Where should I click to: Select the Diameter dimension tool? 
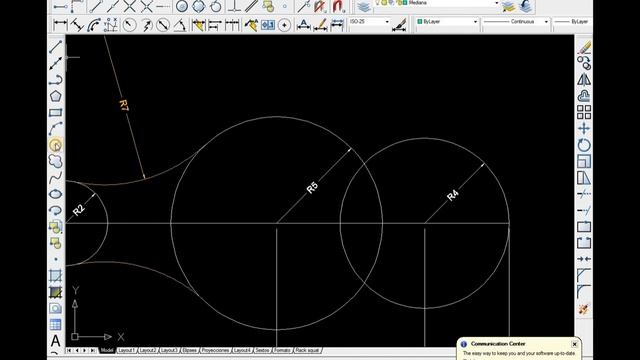pyautogui.click(x=163, y=25)
